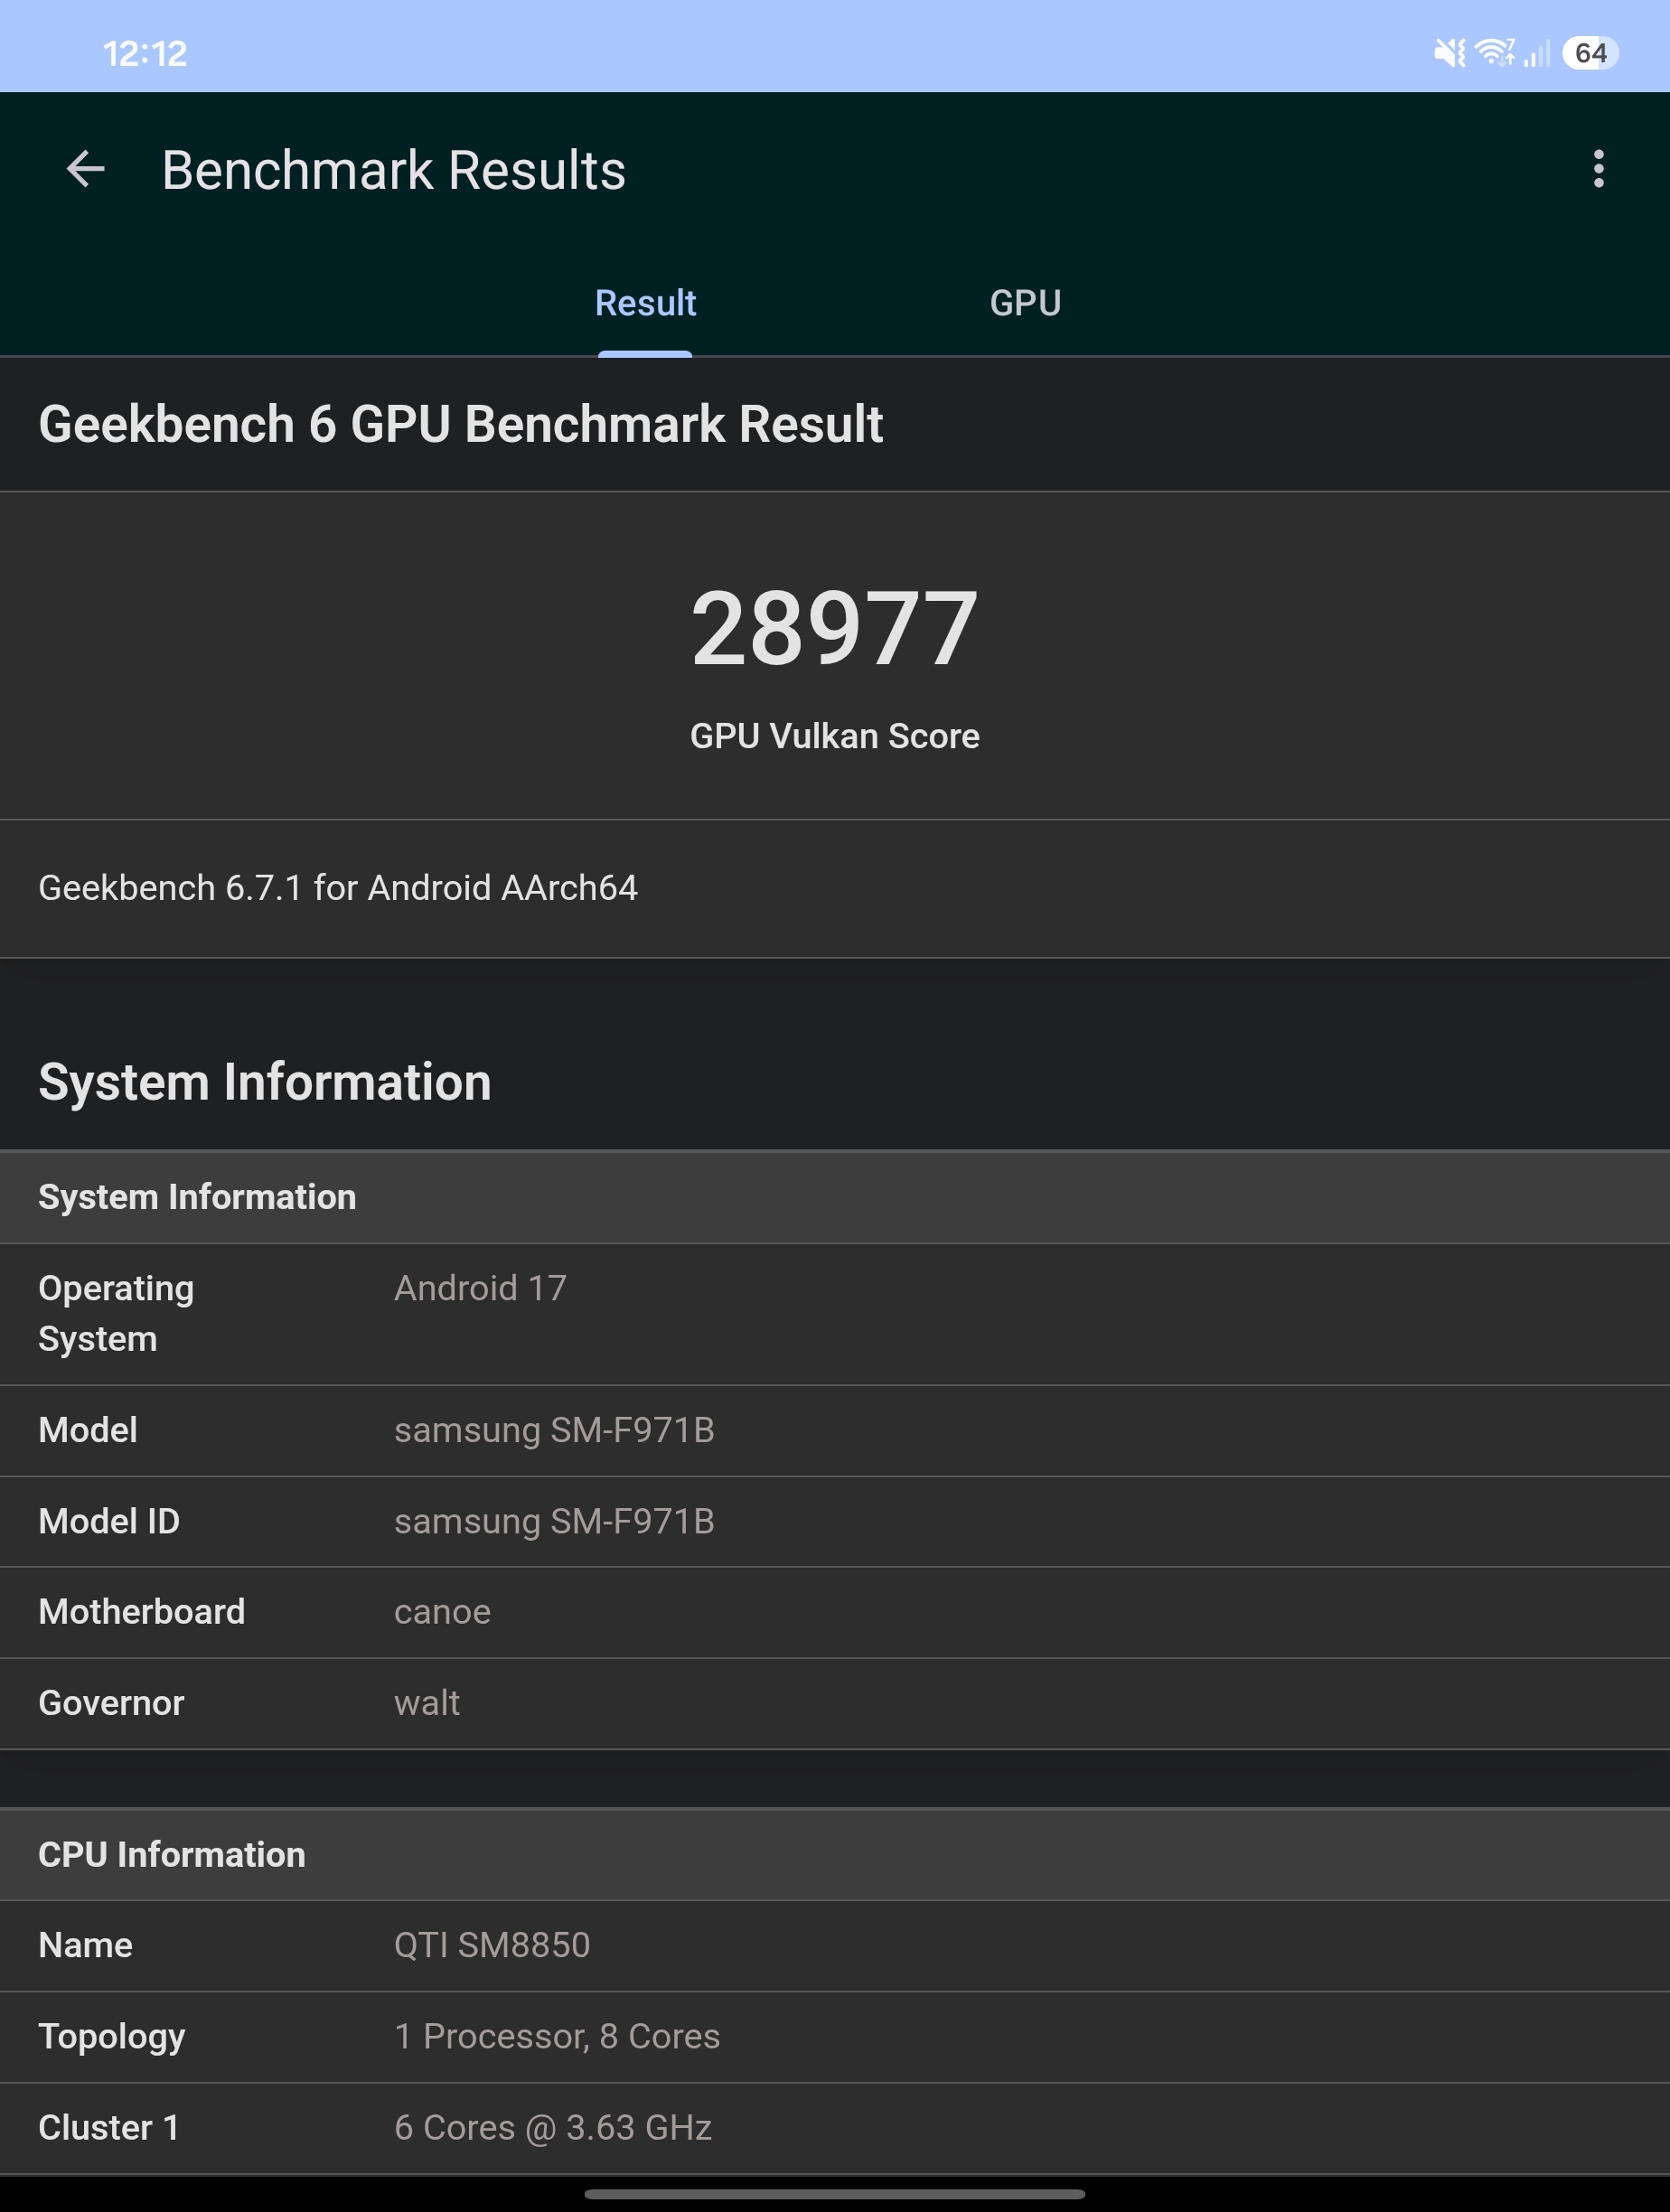Tap the CPU Information section header
This screenshot has width=1670, height=2212.
coord(834,1854)
